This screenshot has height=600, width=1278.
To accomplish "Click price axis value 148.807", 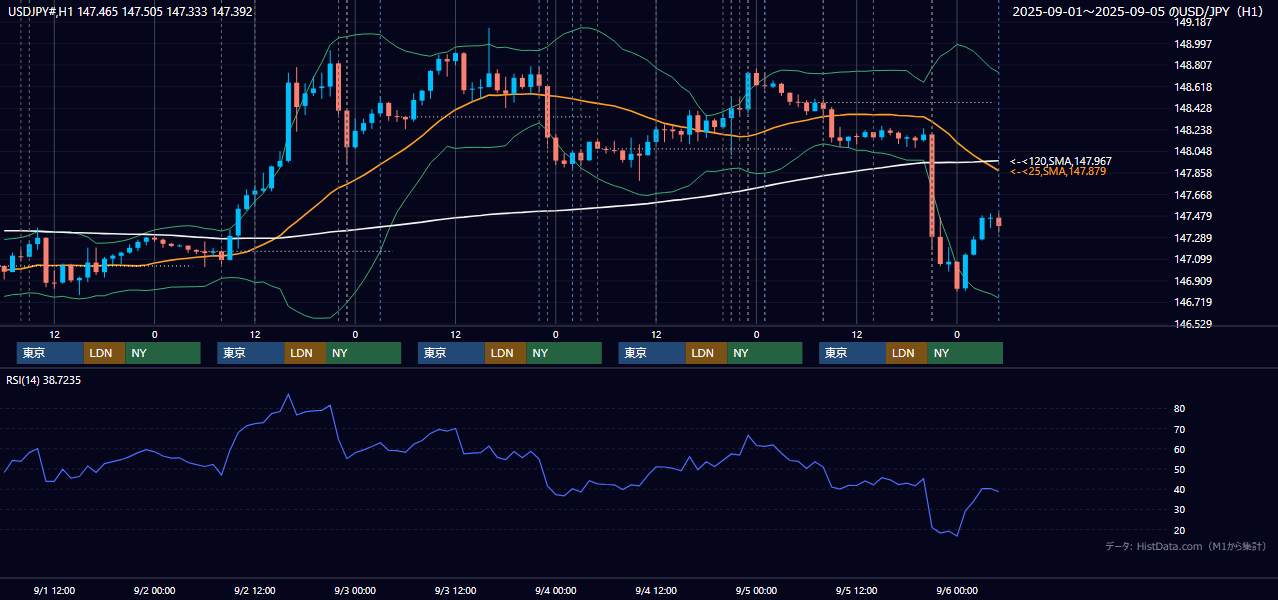I will pos(1192,65).
